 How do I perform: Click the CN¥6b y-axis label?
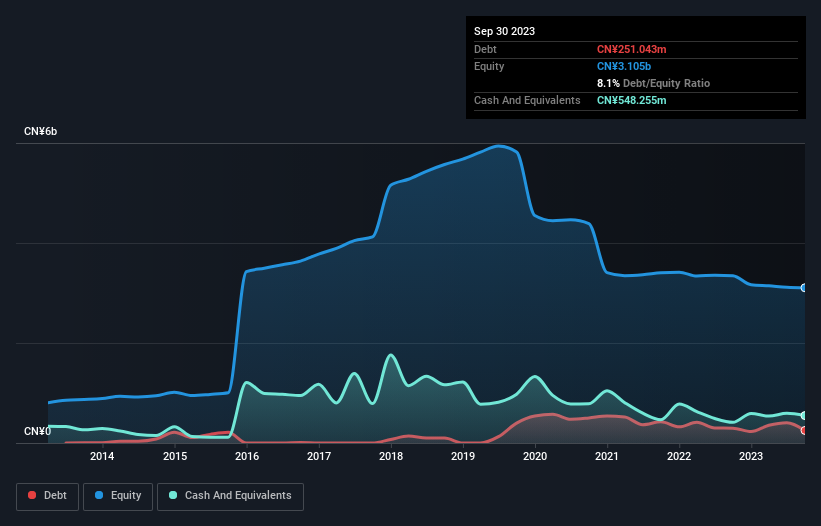tap(40, 131)
